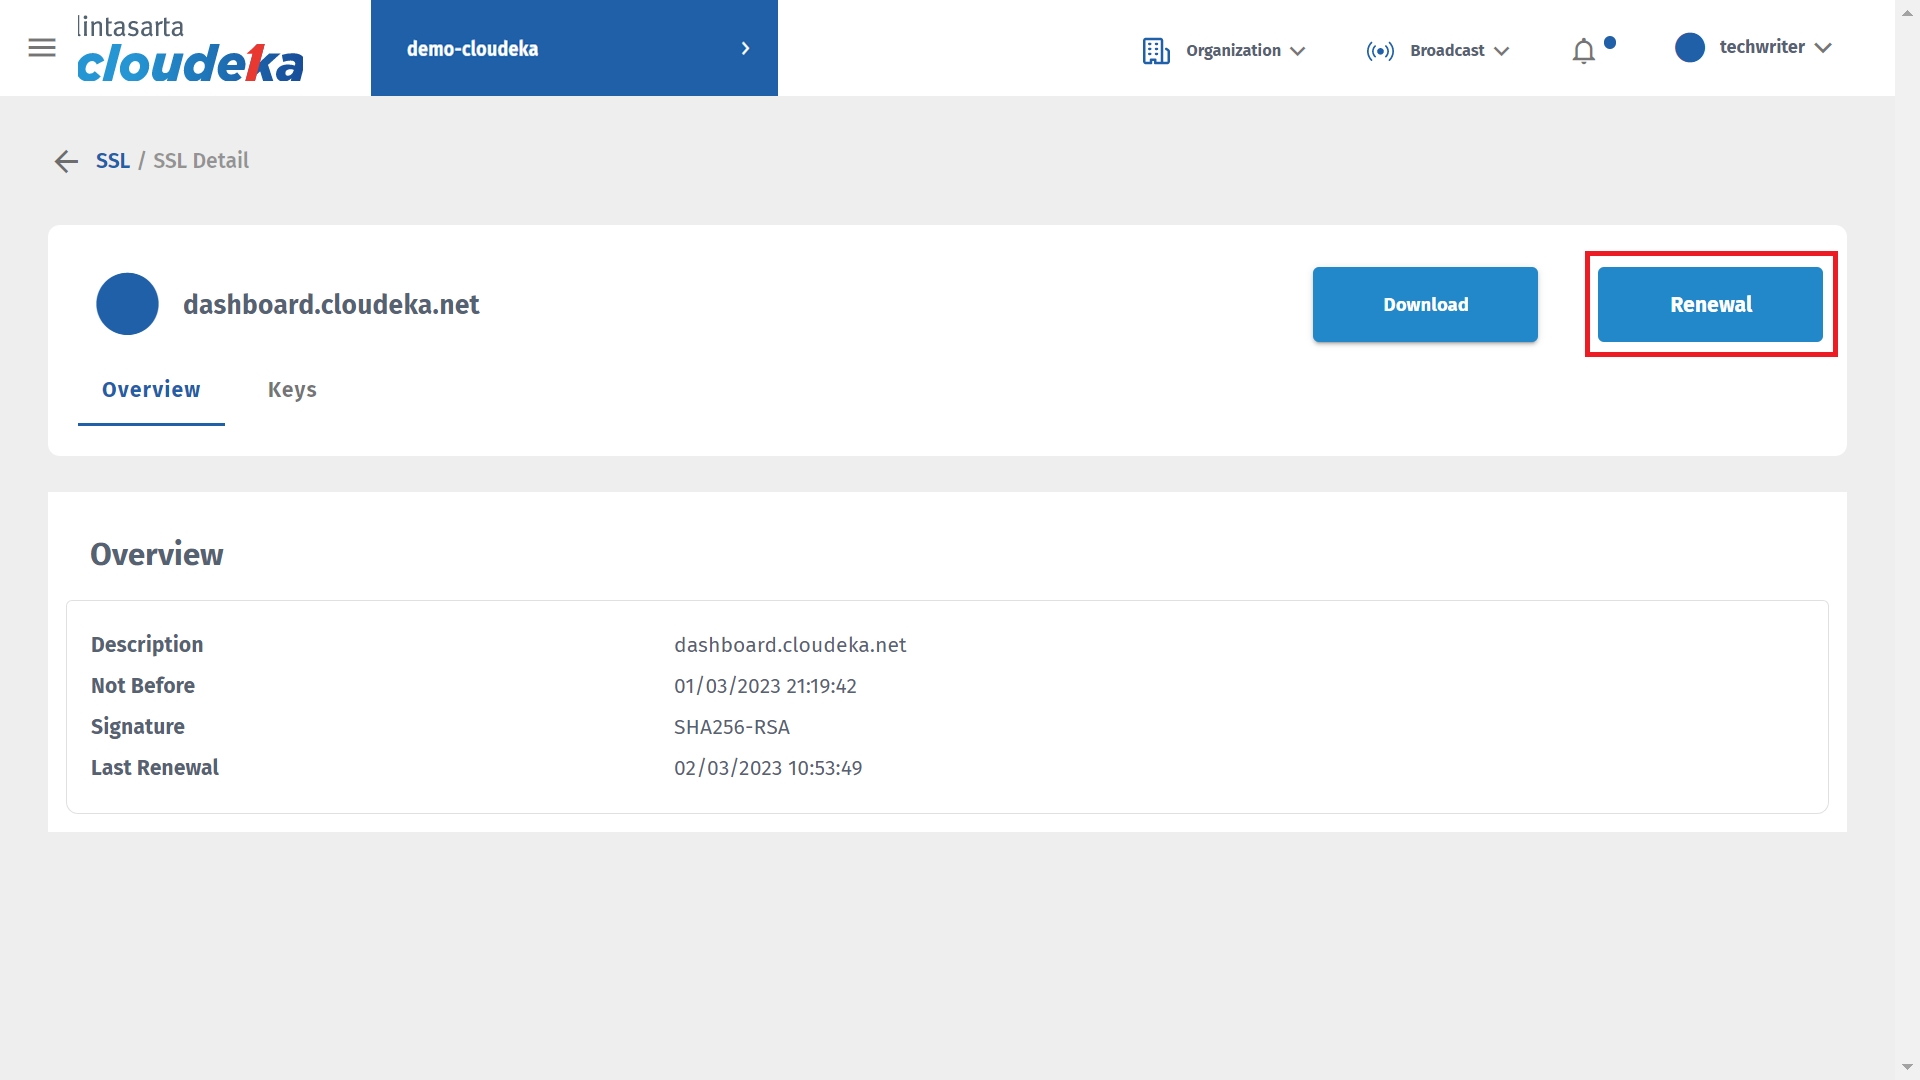
Task: Click the Lintasarta Cloudeka logo
Action: pyautogui.click(x=190, y=49)
